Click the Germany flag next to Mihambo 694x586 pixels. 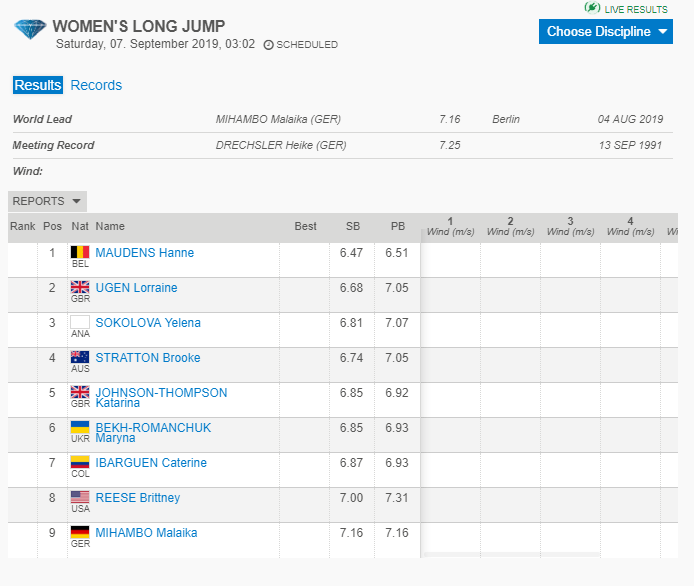80,532
